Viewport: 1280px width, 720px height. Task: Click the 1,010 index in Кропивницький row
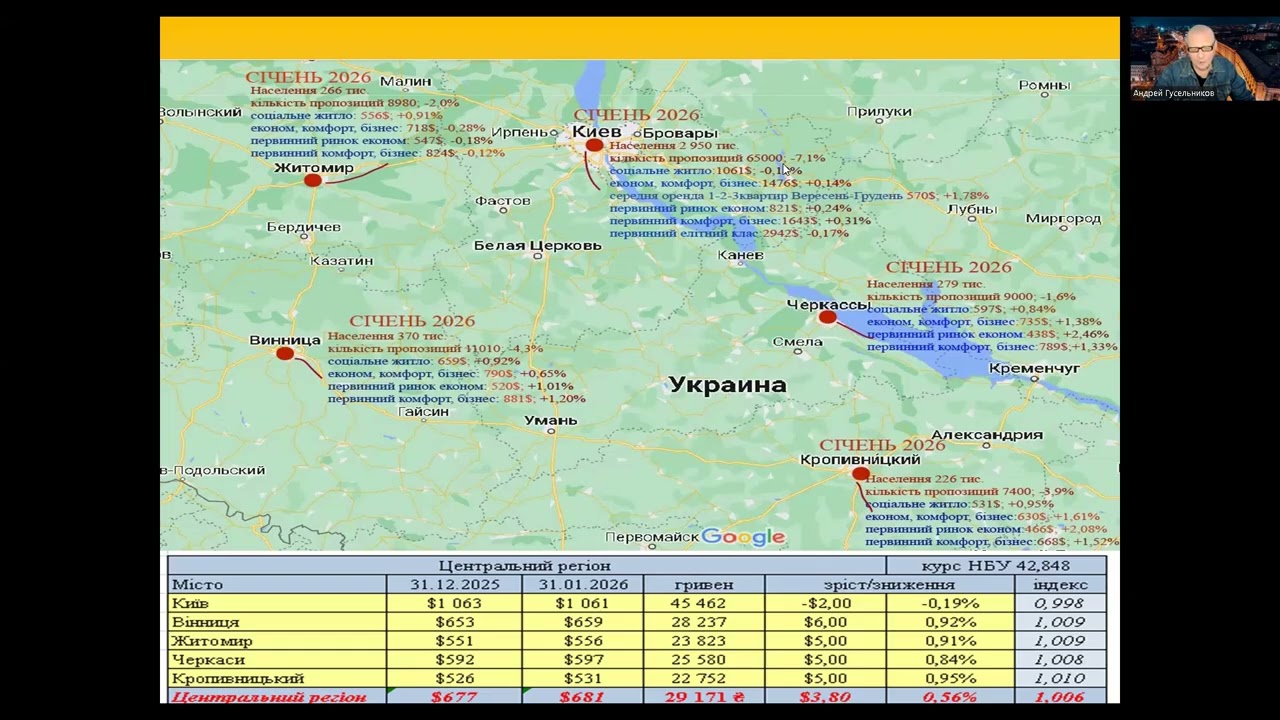coord(1060,678)
